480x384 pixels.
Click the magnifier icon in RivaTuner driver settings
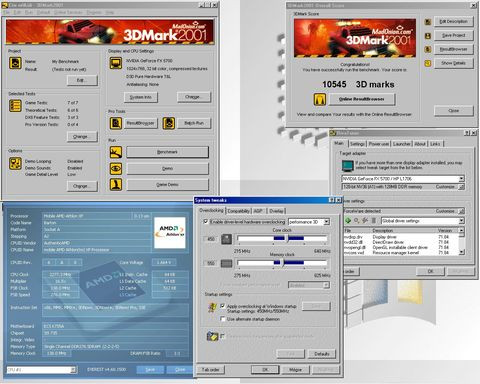(x=356, y=220)
